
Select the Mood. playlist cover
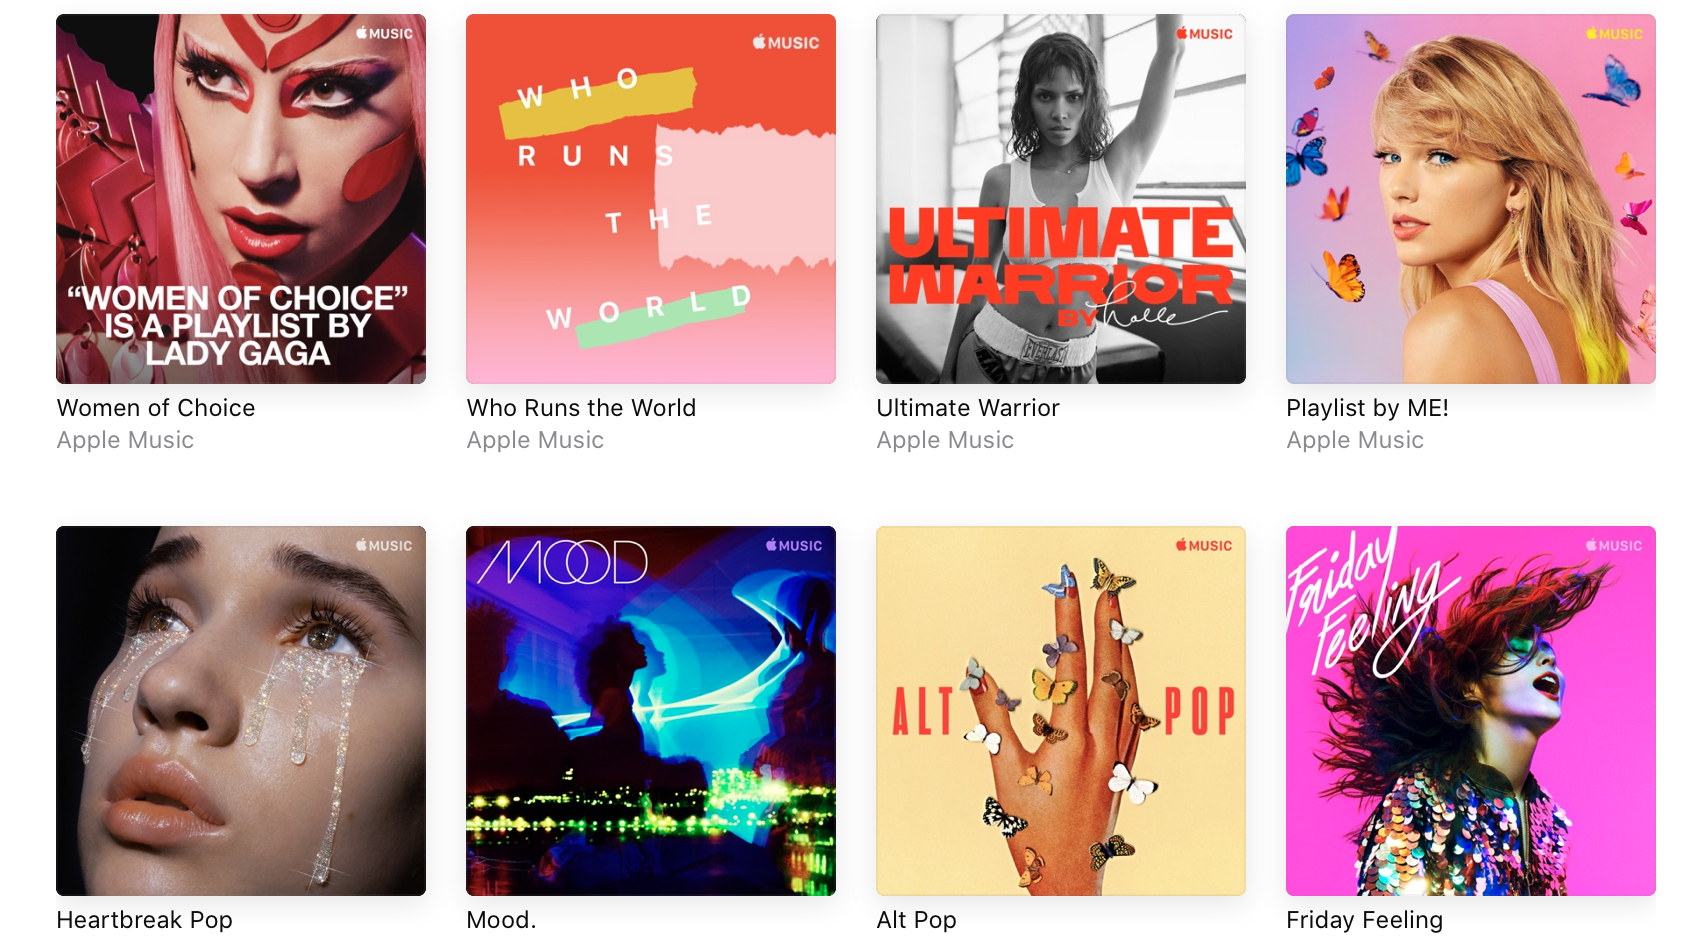(x=651, y=711)
